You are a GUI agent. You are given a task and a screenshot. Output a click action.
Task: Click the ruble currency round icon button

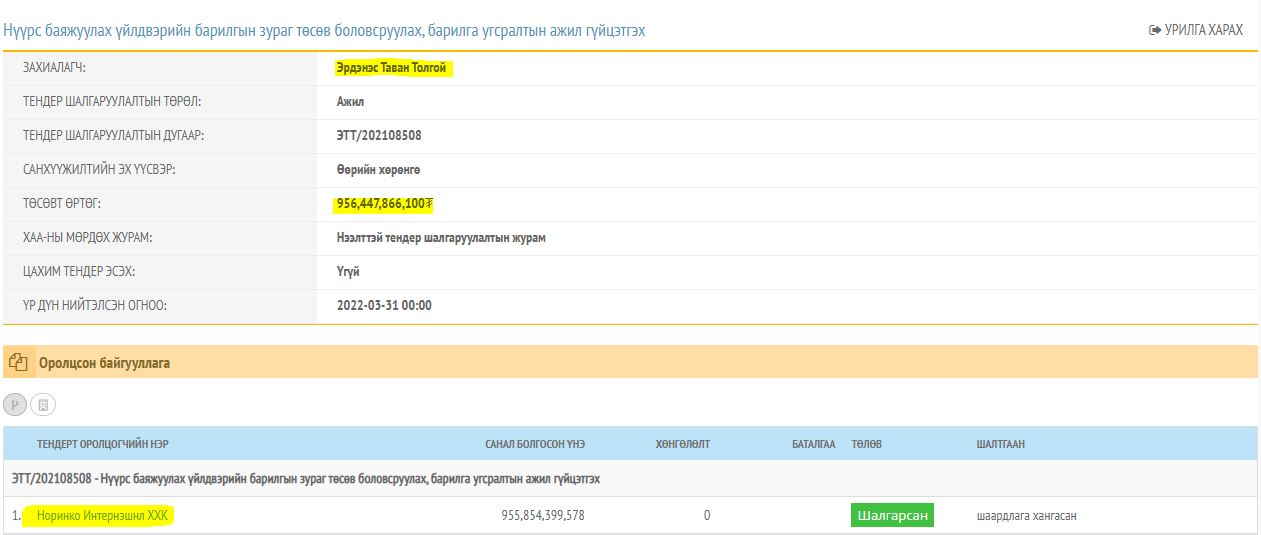point(16,405)
